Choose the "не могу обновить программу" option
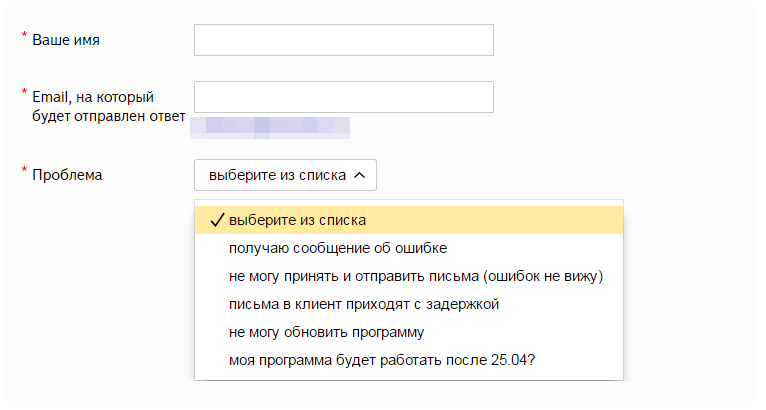Viewport: 766px width, 410px height. (327, 332)
